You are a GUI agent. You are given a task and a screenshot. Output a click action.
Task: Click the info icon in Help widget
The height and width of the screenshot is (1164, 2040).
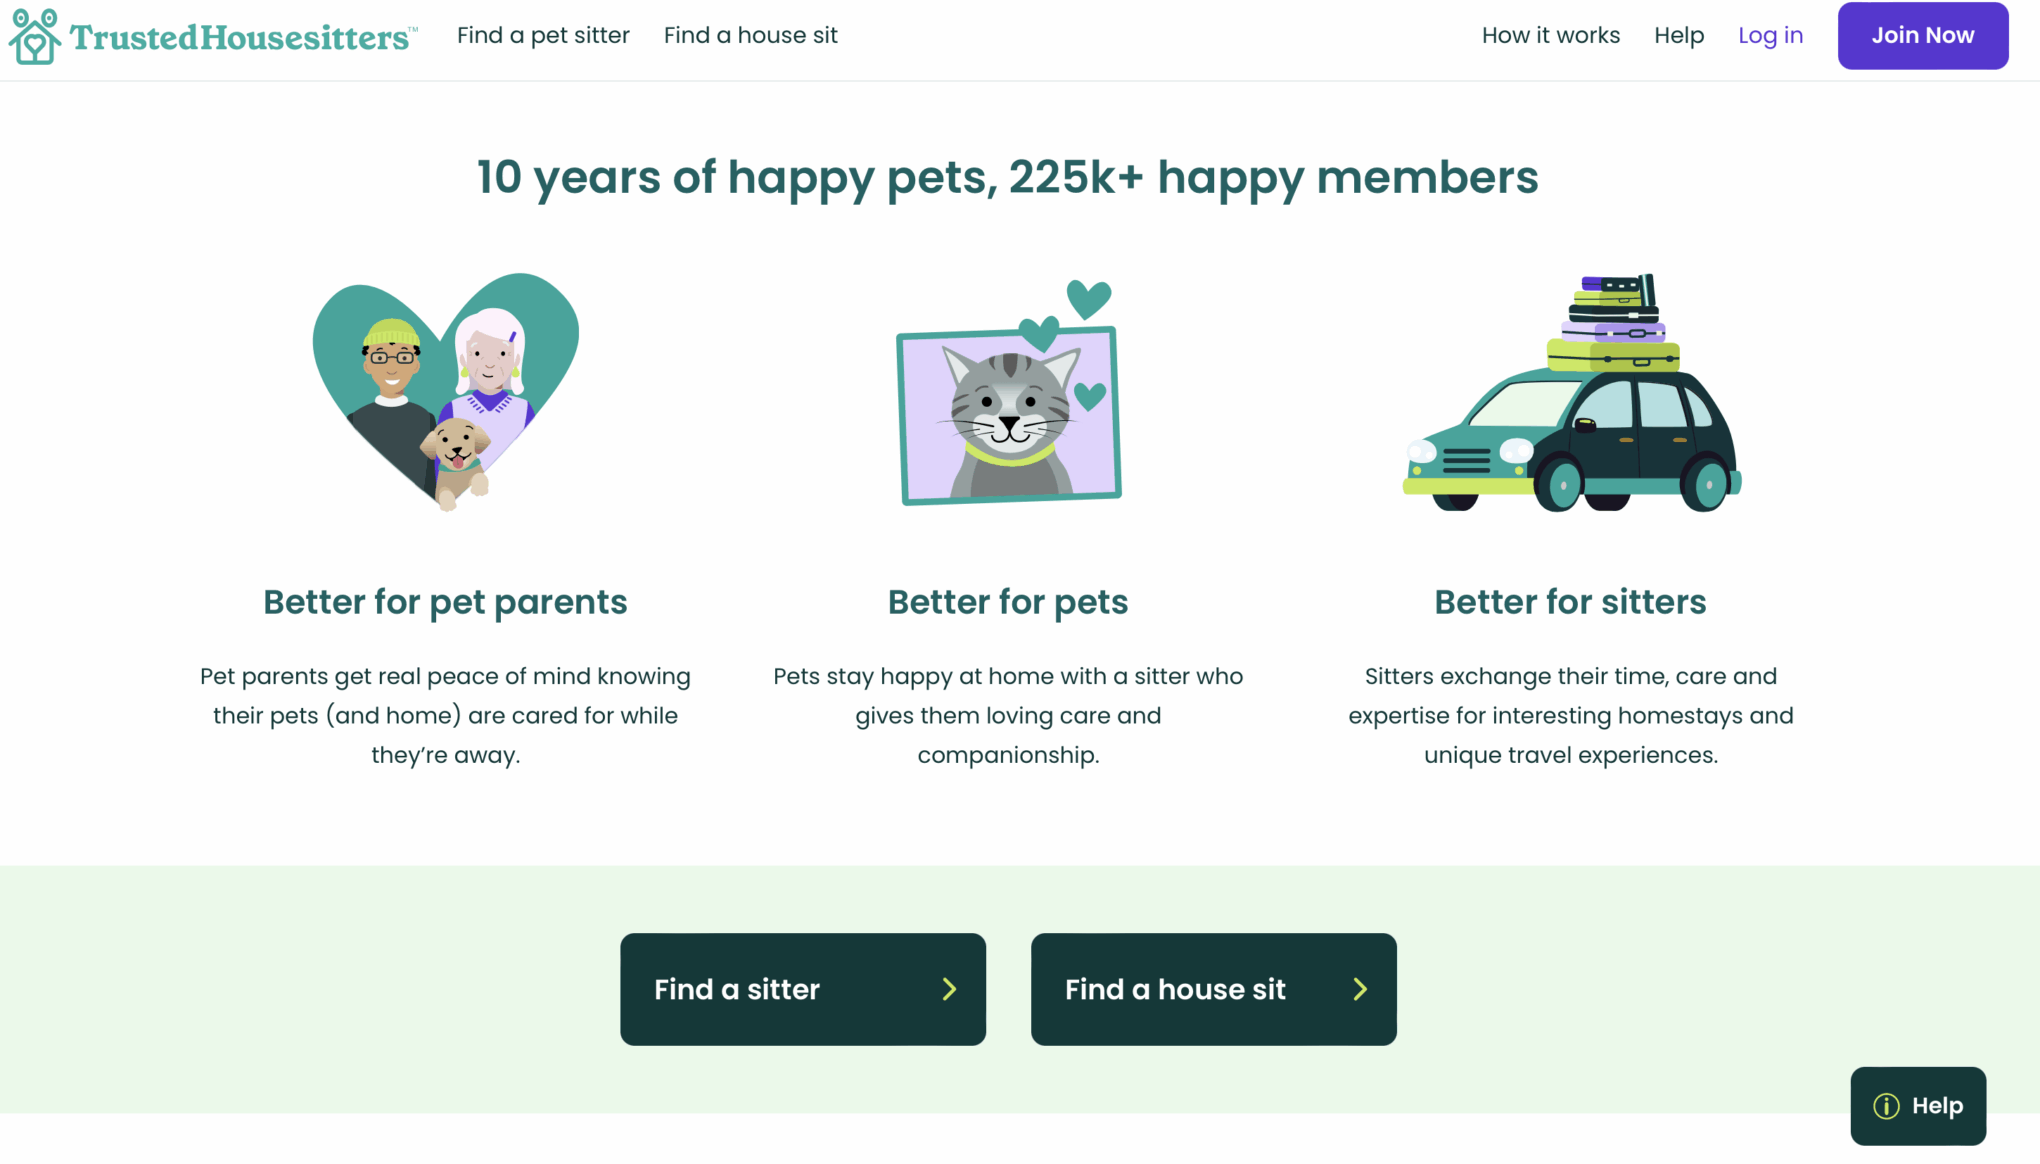click(x=1886, y=1106)
